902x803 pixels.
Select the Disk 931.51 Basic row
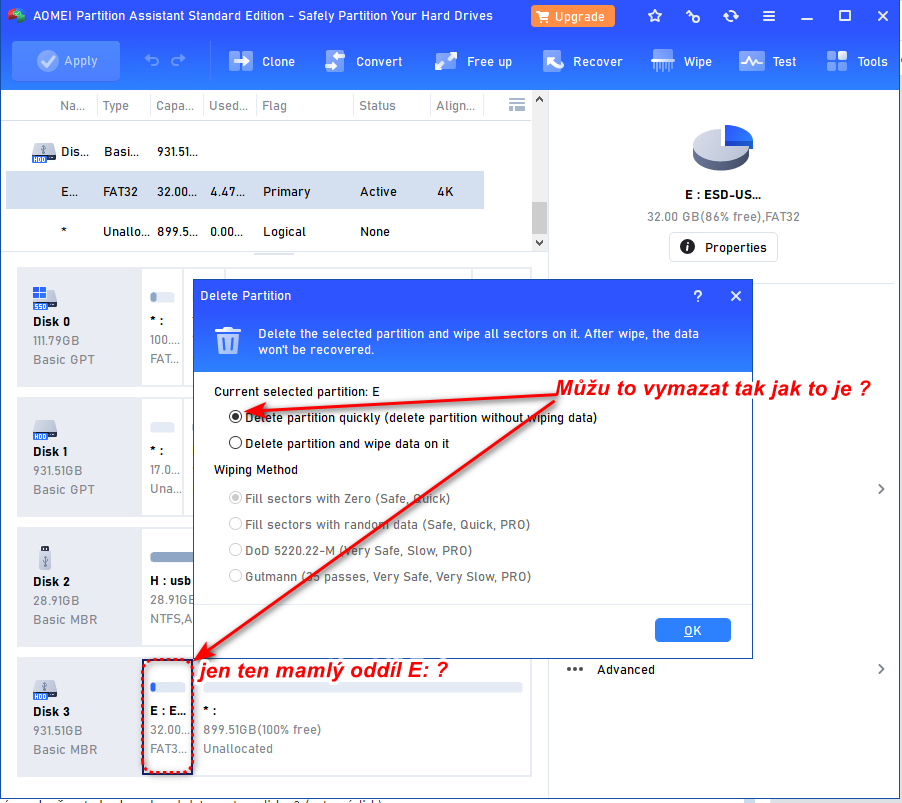[x=244, y=152]
